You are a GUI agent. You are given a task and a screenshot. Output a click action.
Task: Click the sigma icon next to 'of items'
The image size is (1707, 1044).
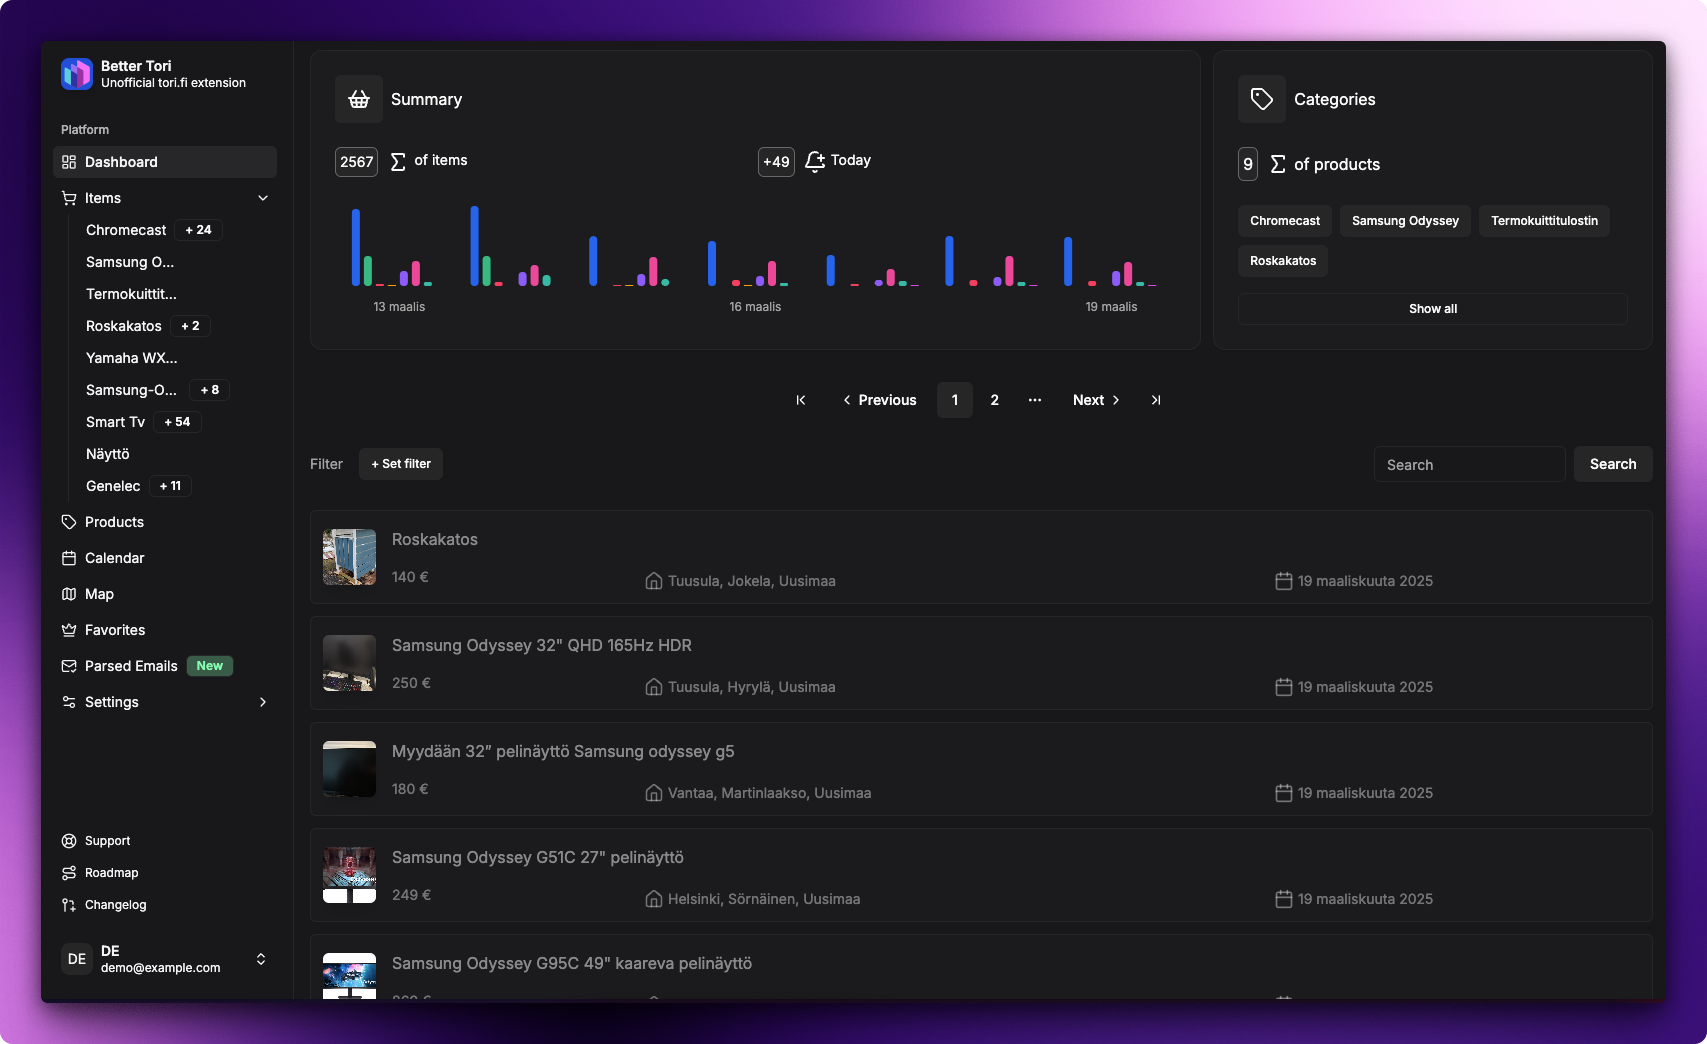click(398, 161)
